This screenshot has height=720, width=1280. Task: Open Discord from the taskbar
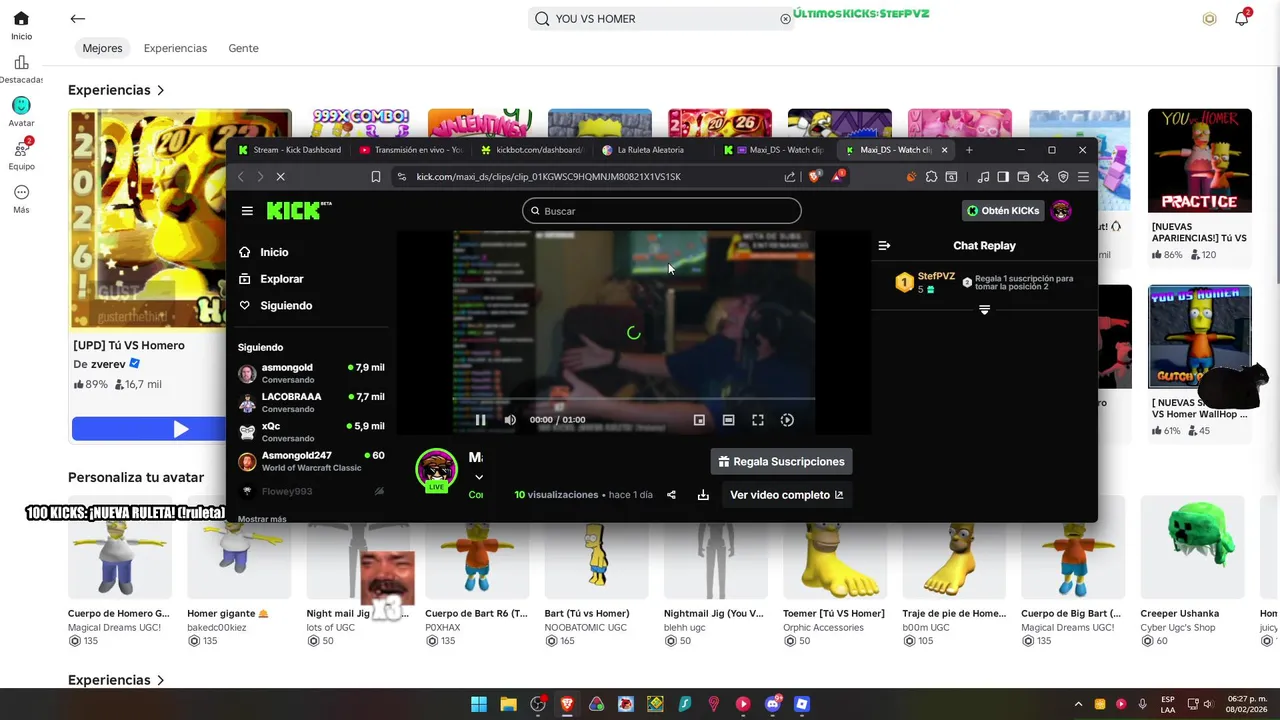coord(772,704)
